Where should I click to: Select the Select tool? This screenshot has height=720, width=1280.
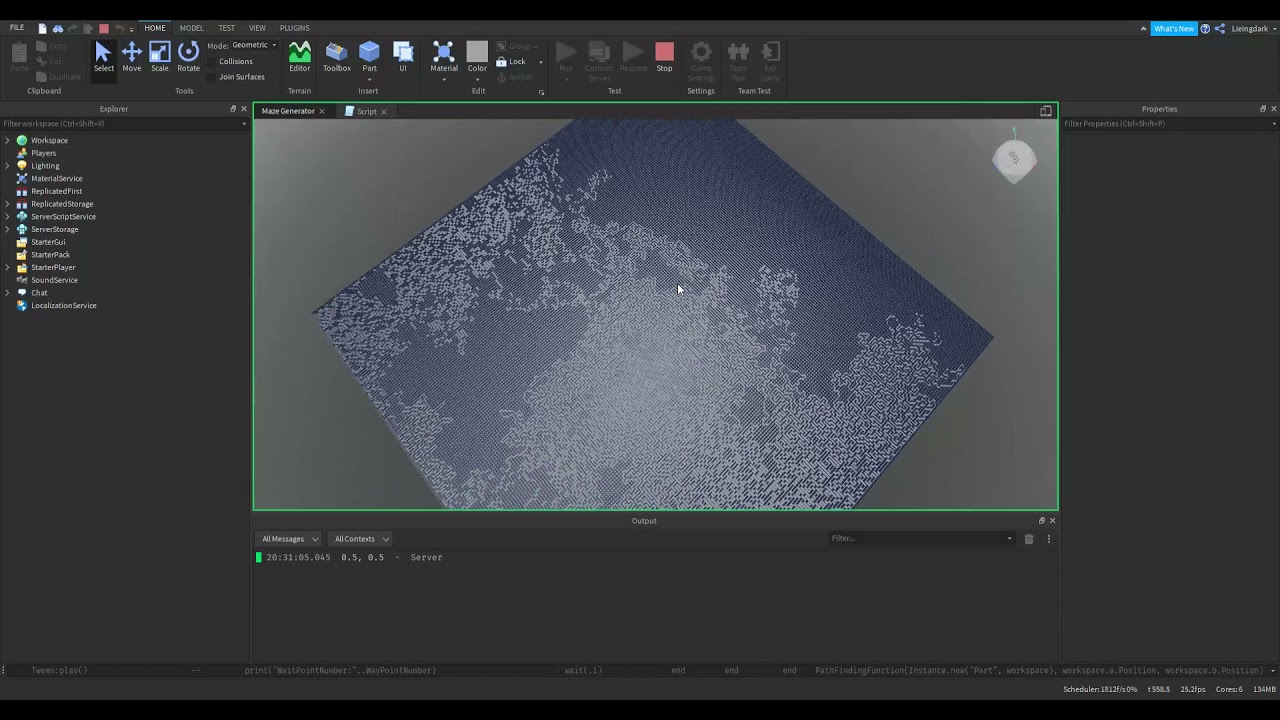click(104, 57)
